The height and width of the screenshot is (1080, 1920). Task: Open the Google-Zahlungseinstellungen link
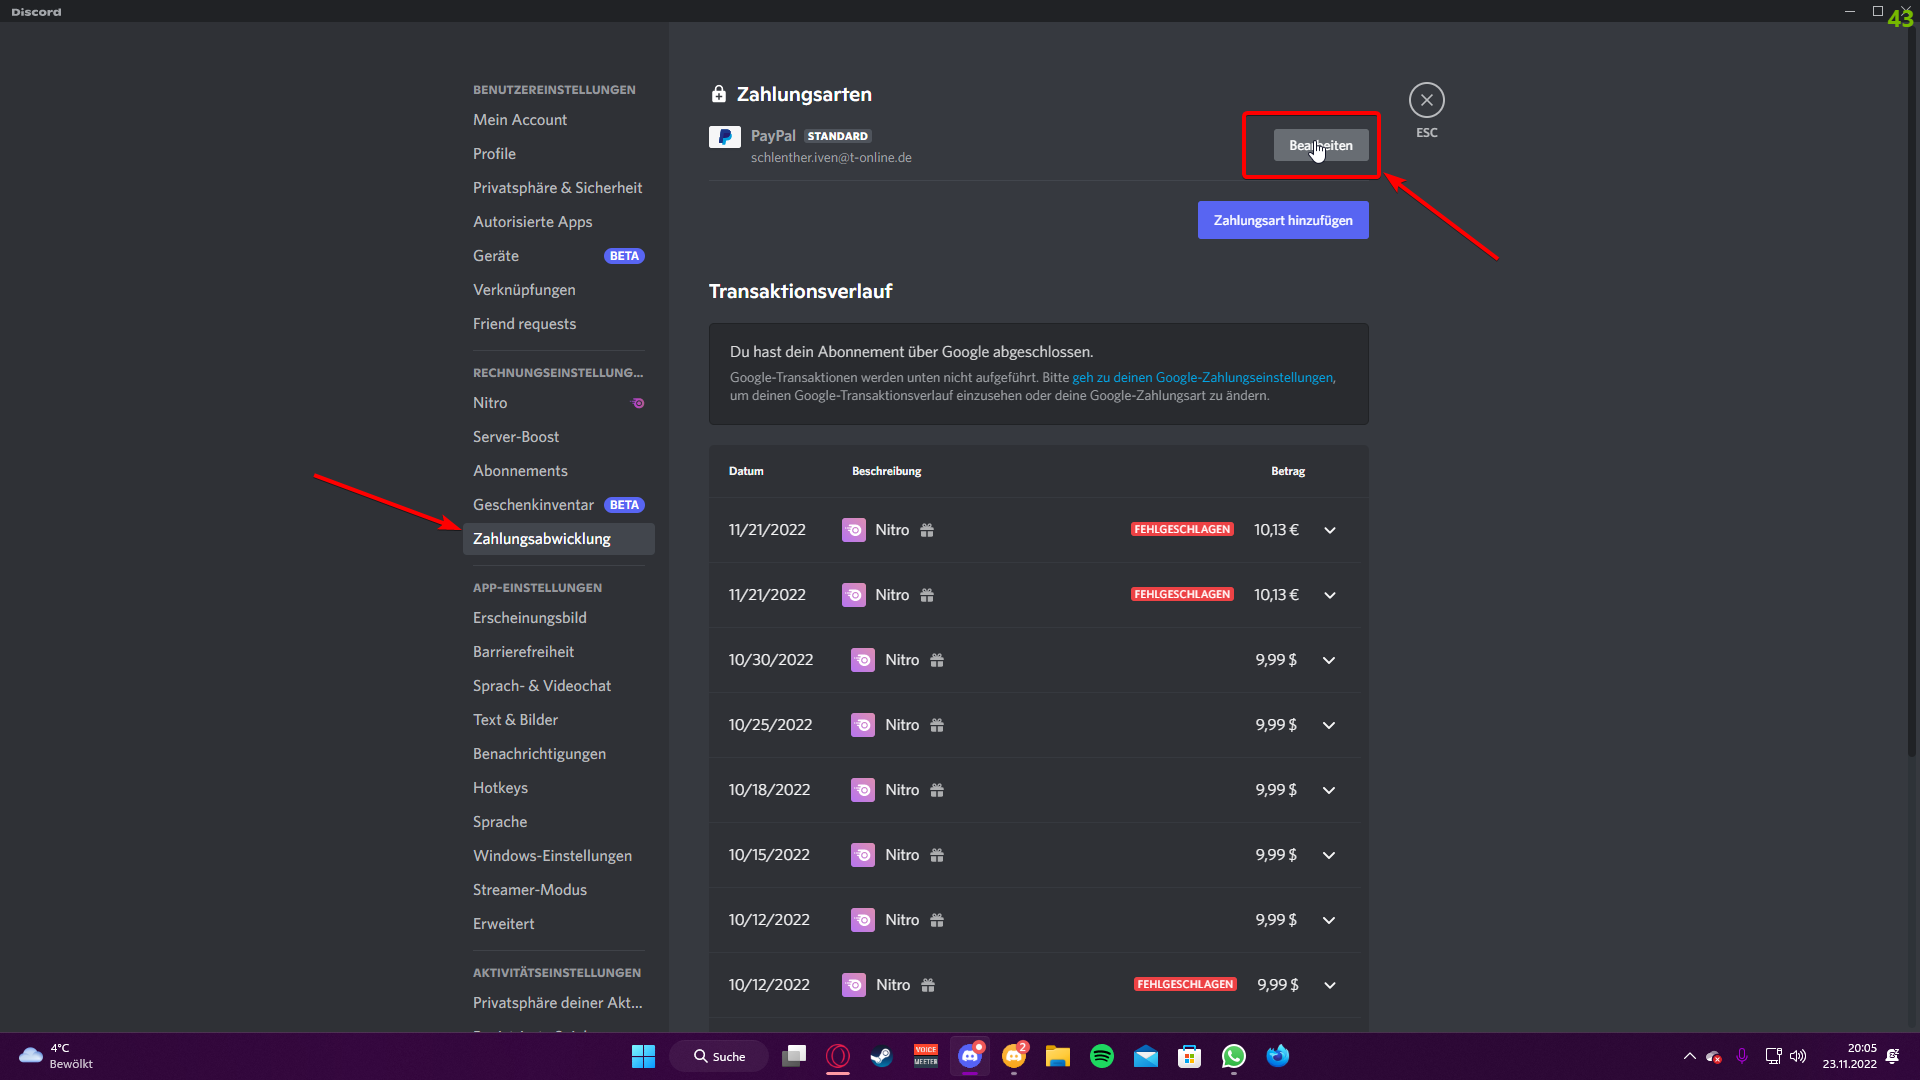[1202, 377]
